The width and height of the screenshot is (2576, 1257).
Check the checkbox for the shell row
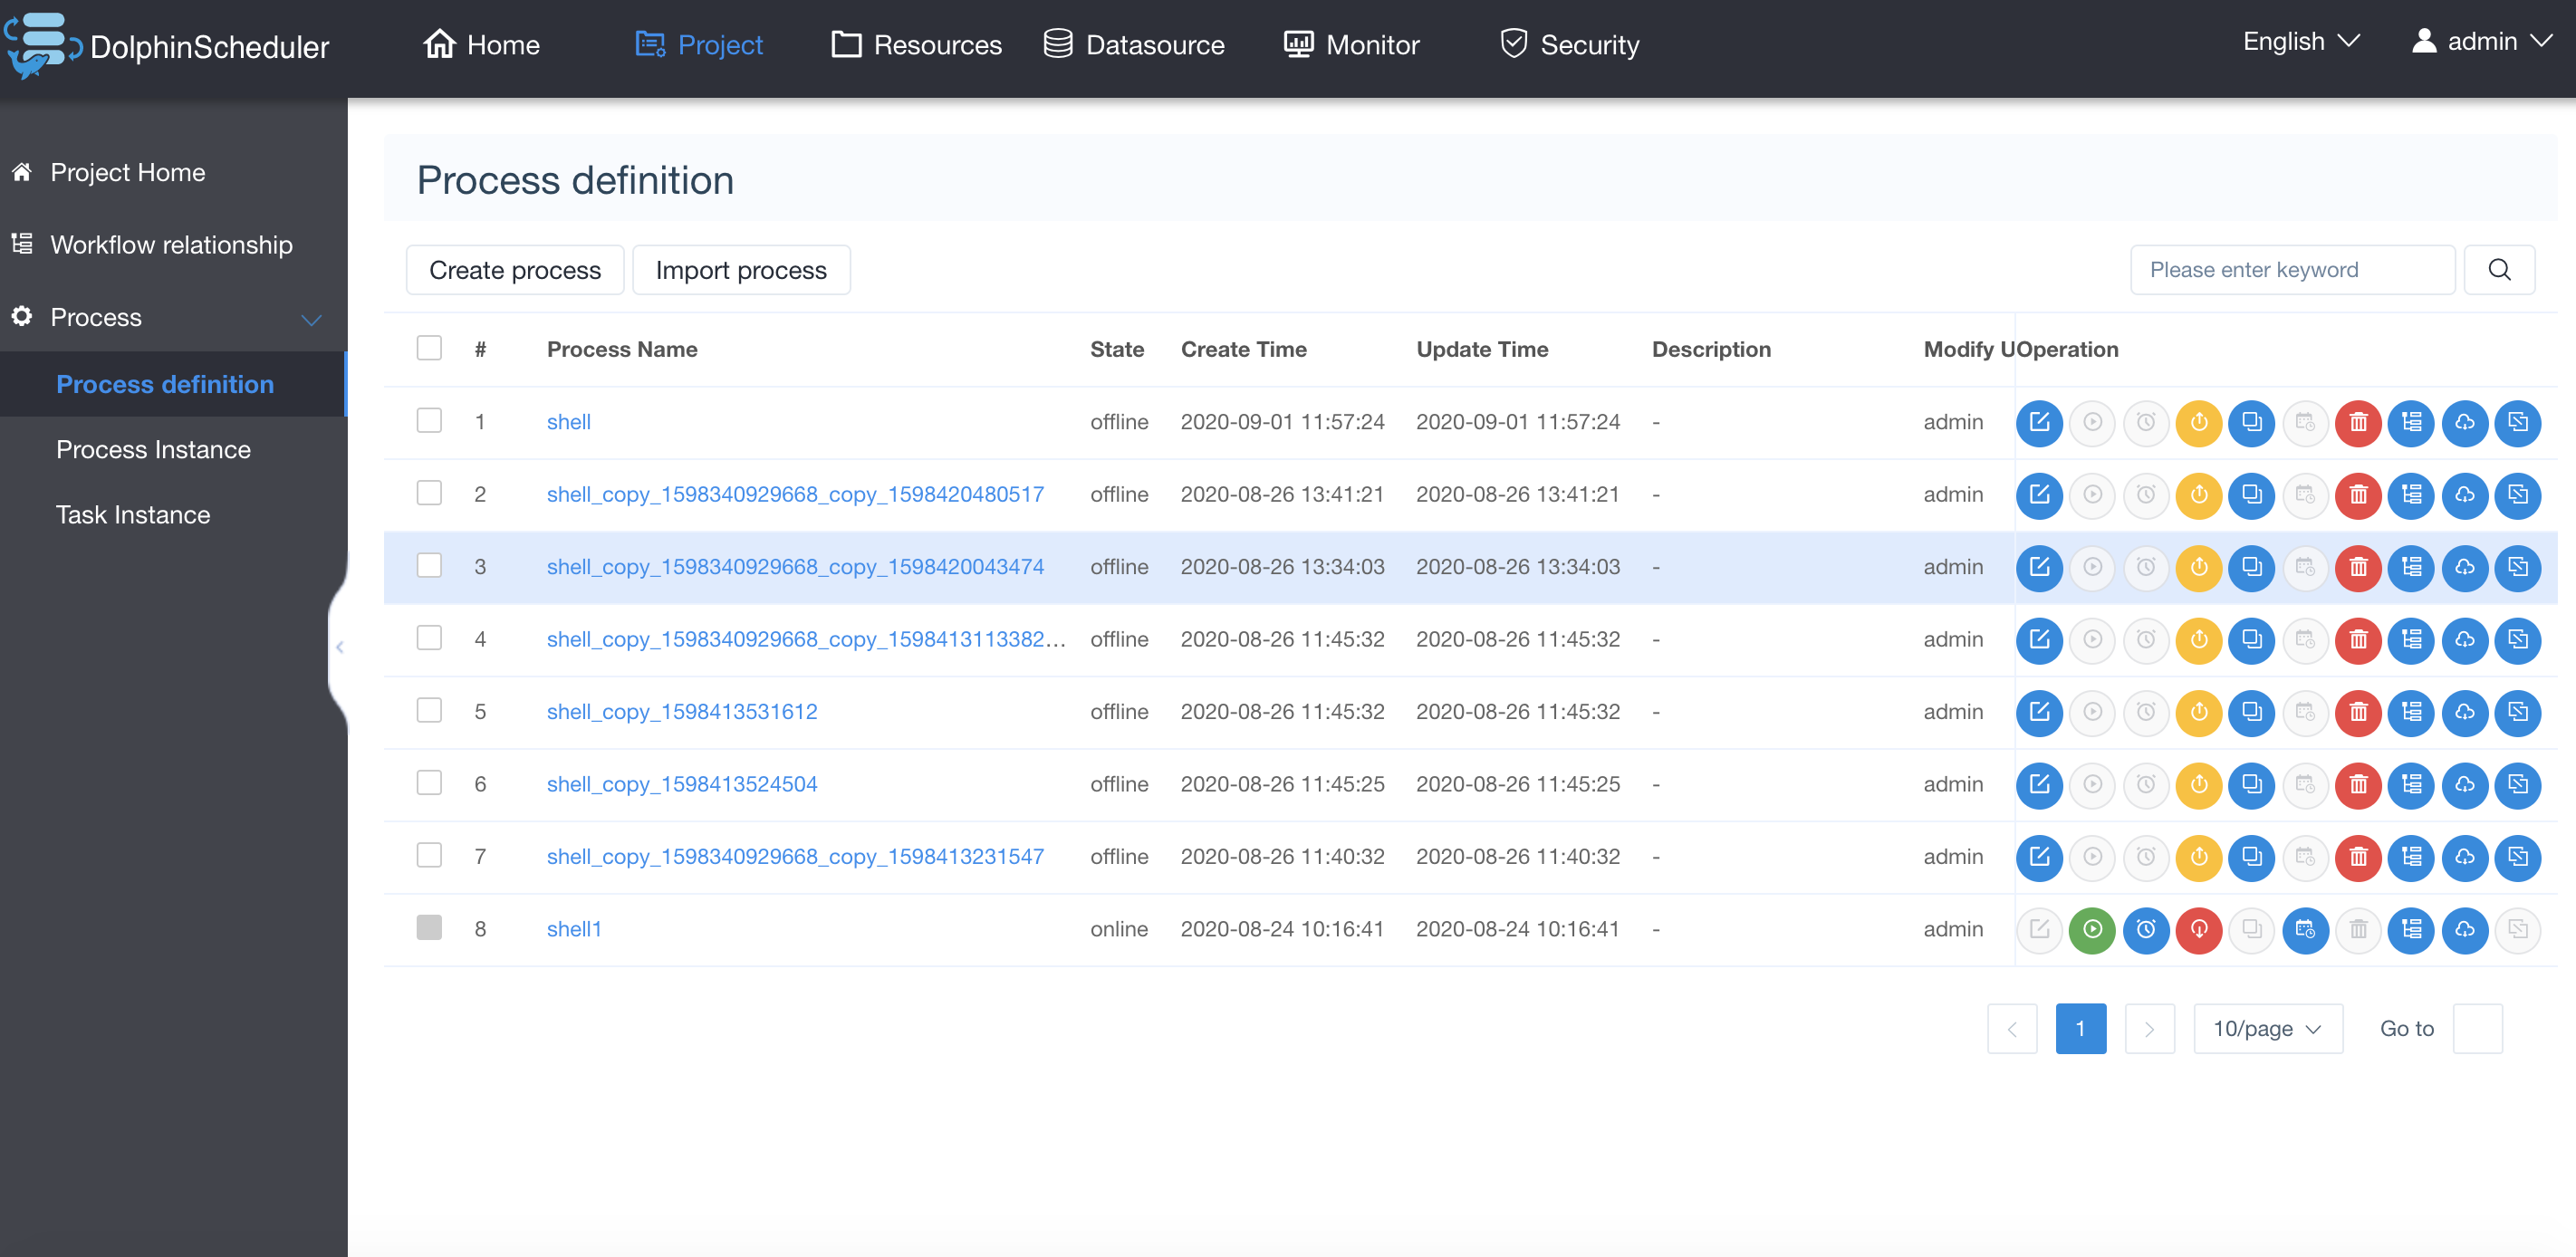click(429, 421)
